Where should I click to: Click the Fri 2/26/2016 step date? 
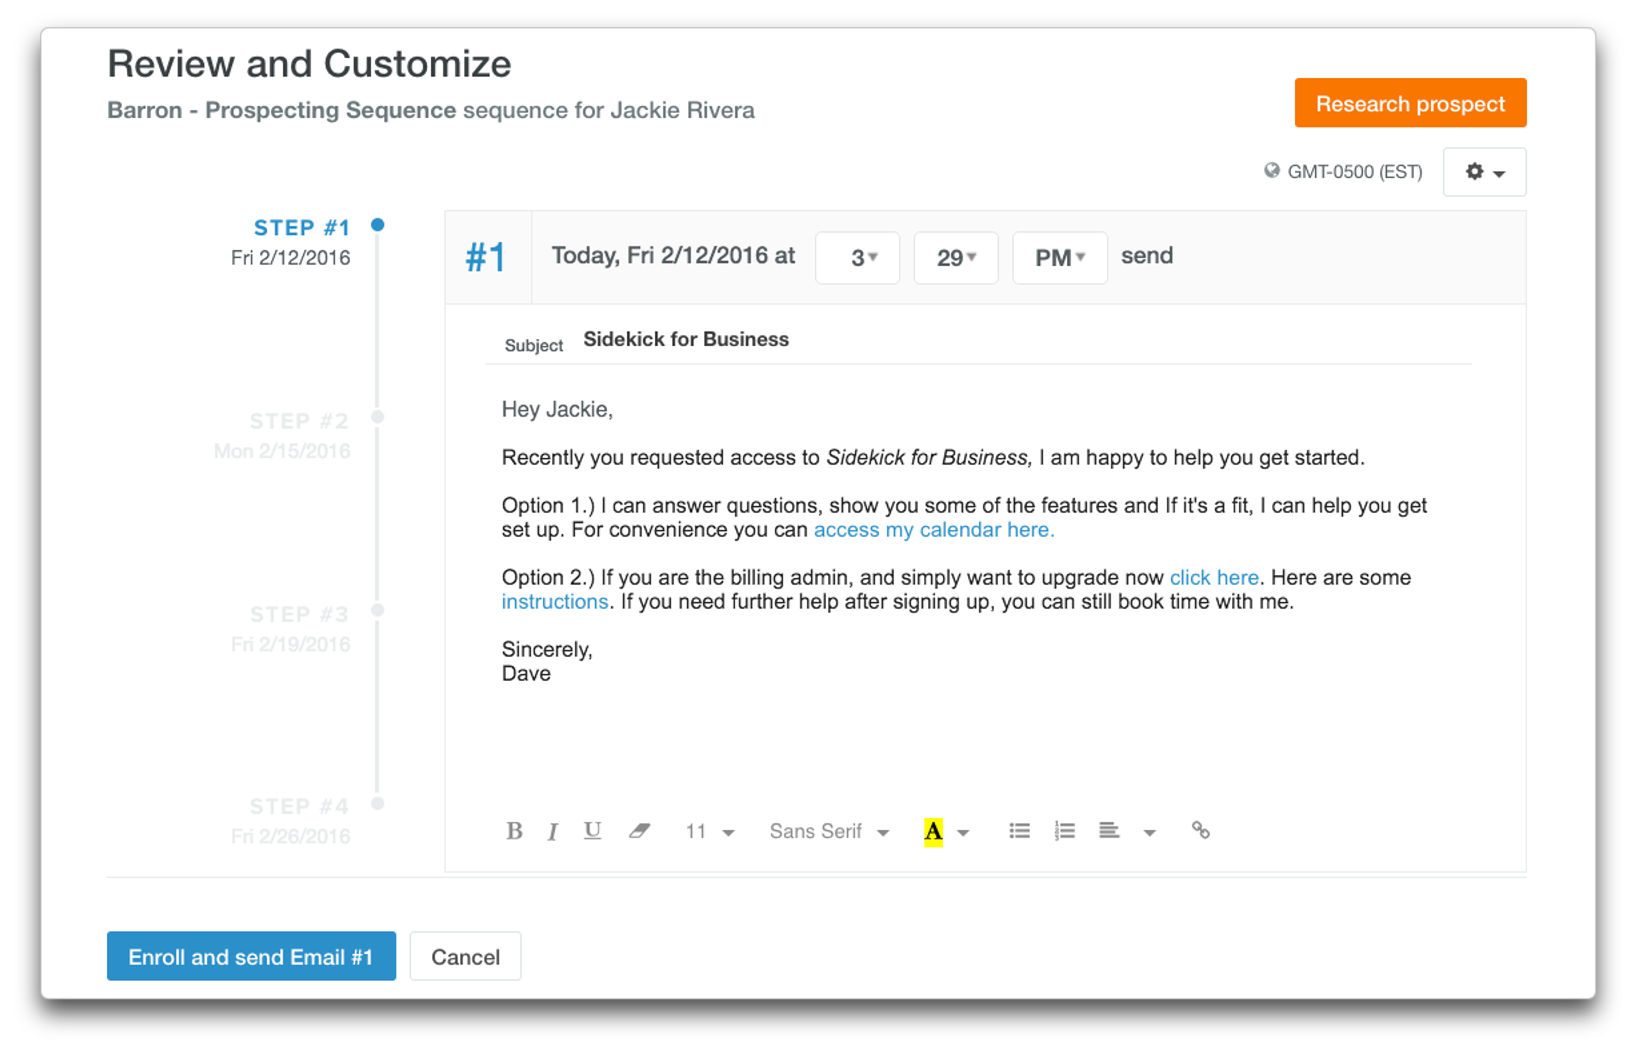(x=290, y=837)
